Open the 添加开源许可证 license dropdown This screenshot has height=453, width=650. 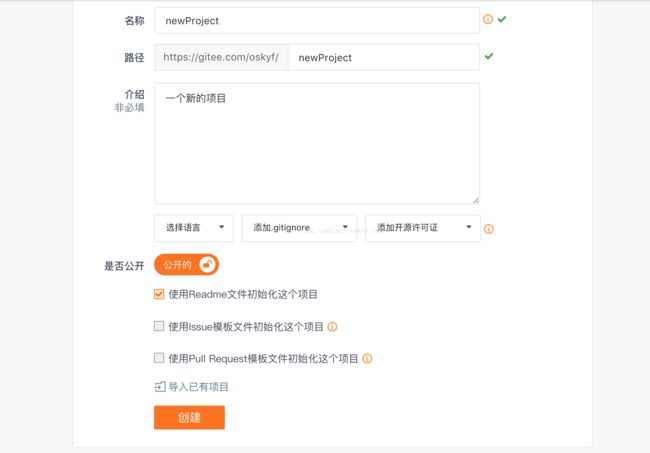tap(422, 228)
